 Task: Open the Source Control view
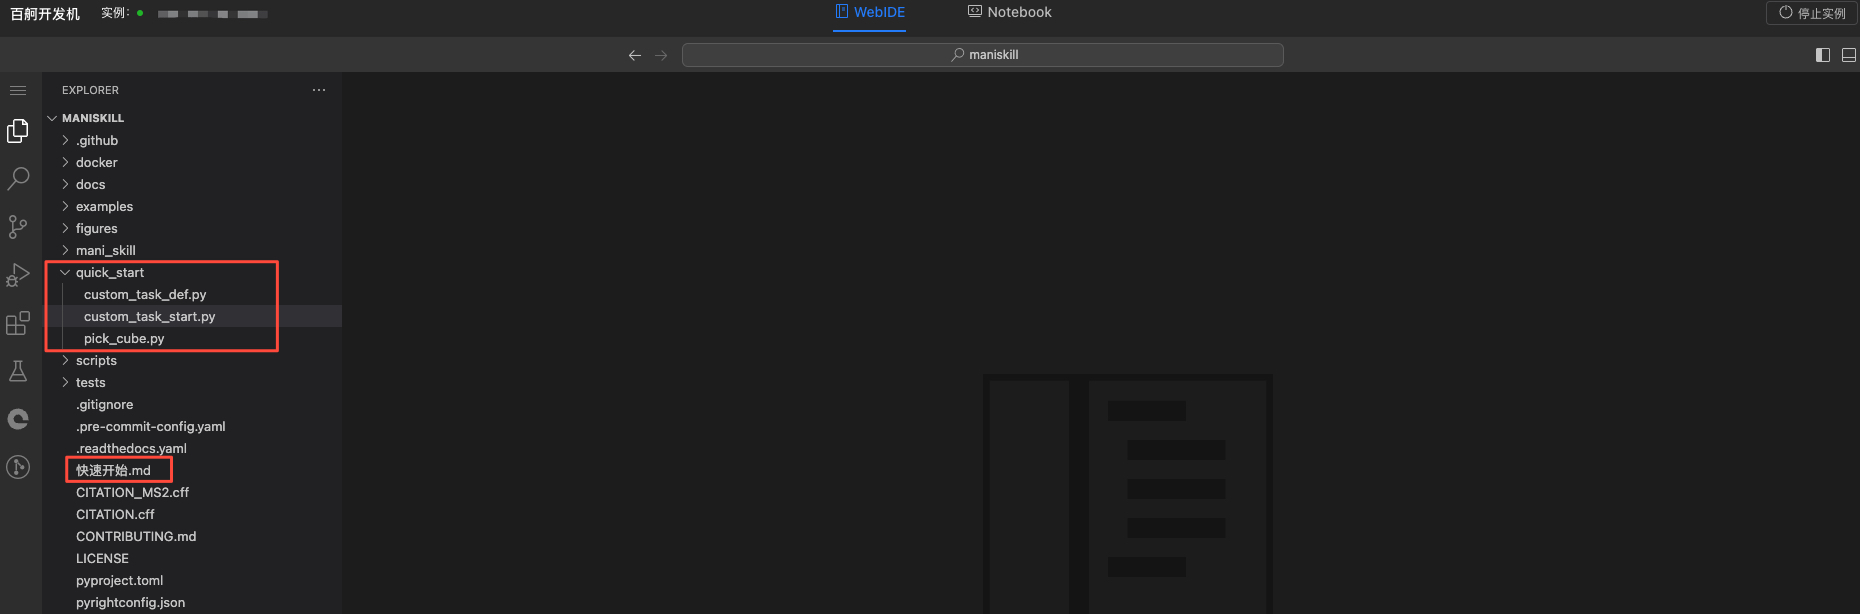(18, 227)
